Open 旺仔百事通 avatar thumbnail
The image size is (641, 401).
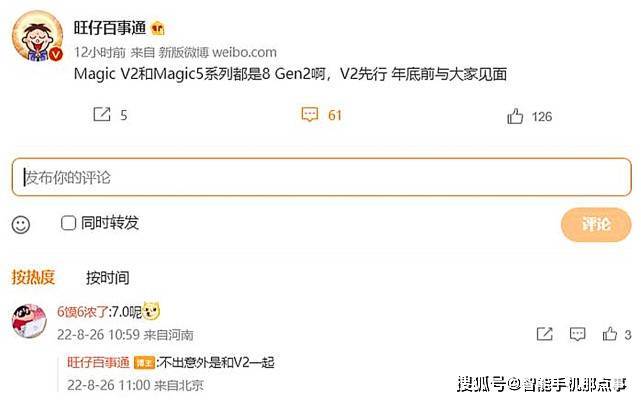pos(38,36)
